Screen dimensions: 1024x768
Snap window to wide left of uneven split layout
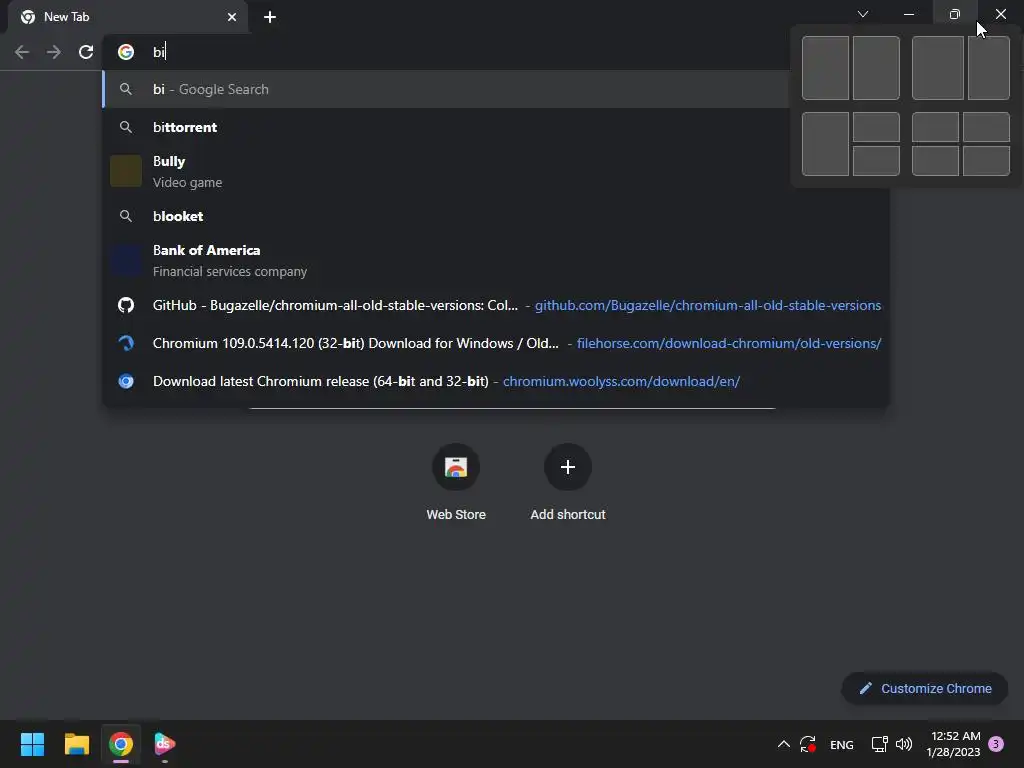938,68
